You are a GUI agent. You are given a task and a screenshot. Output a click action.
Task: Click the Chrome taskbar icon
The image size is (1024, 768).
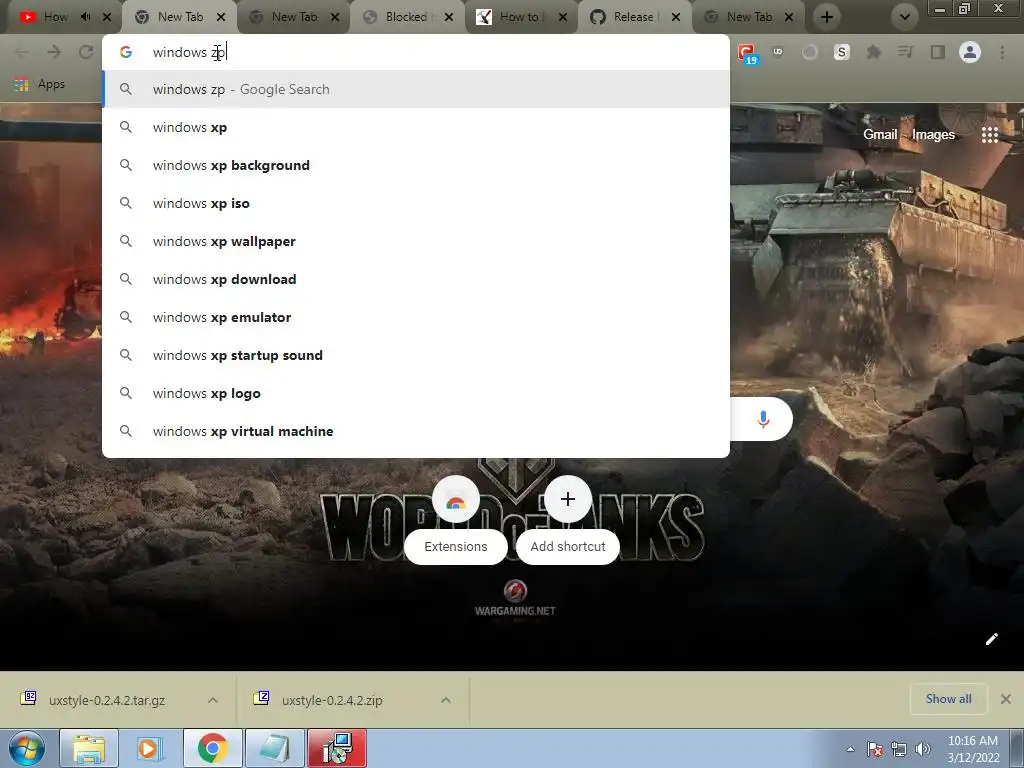pyautogui.click(x=212, y=748)
